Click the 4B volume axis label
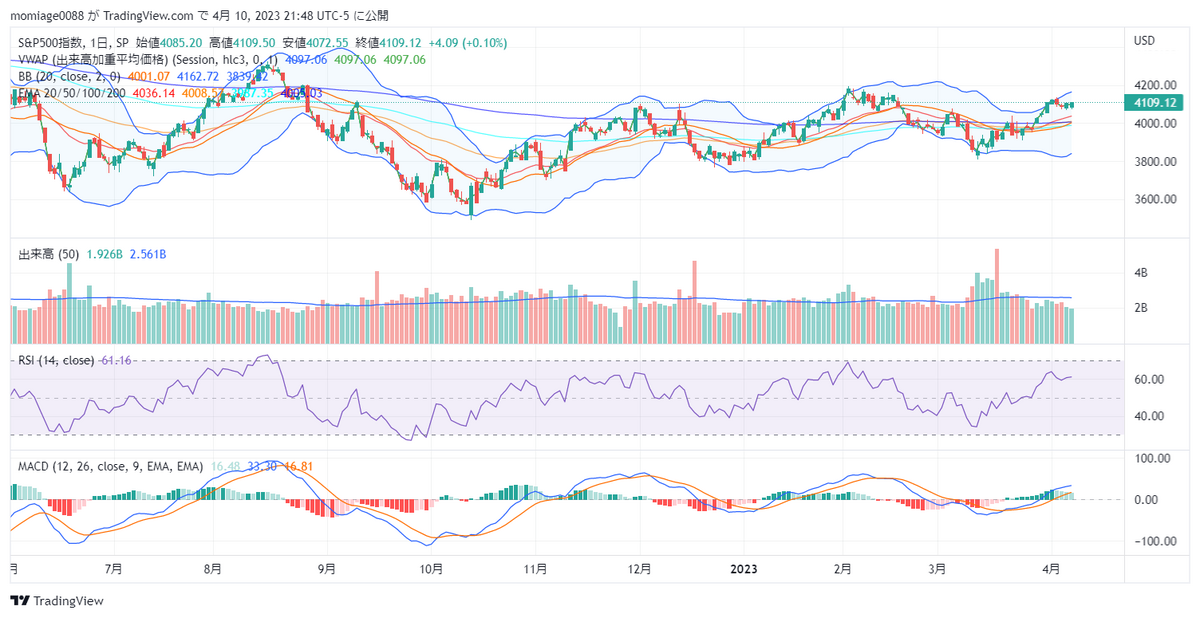This screenshot has width=1200, height=618. tap(1140, 272)
